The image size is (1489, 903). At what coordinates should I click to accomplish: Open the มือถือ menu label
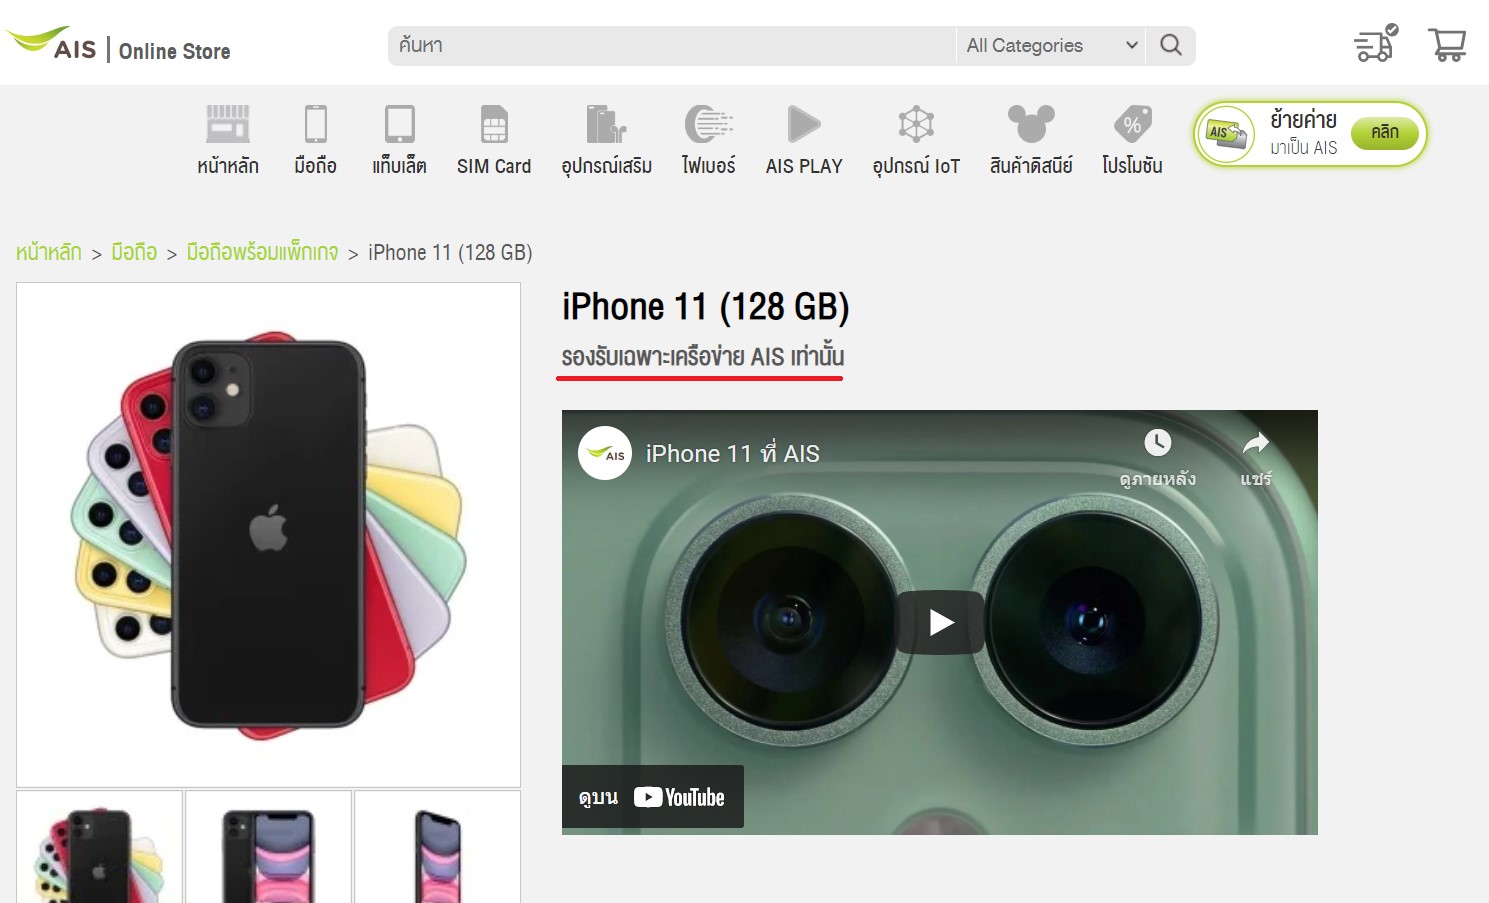click(316, 166)
